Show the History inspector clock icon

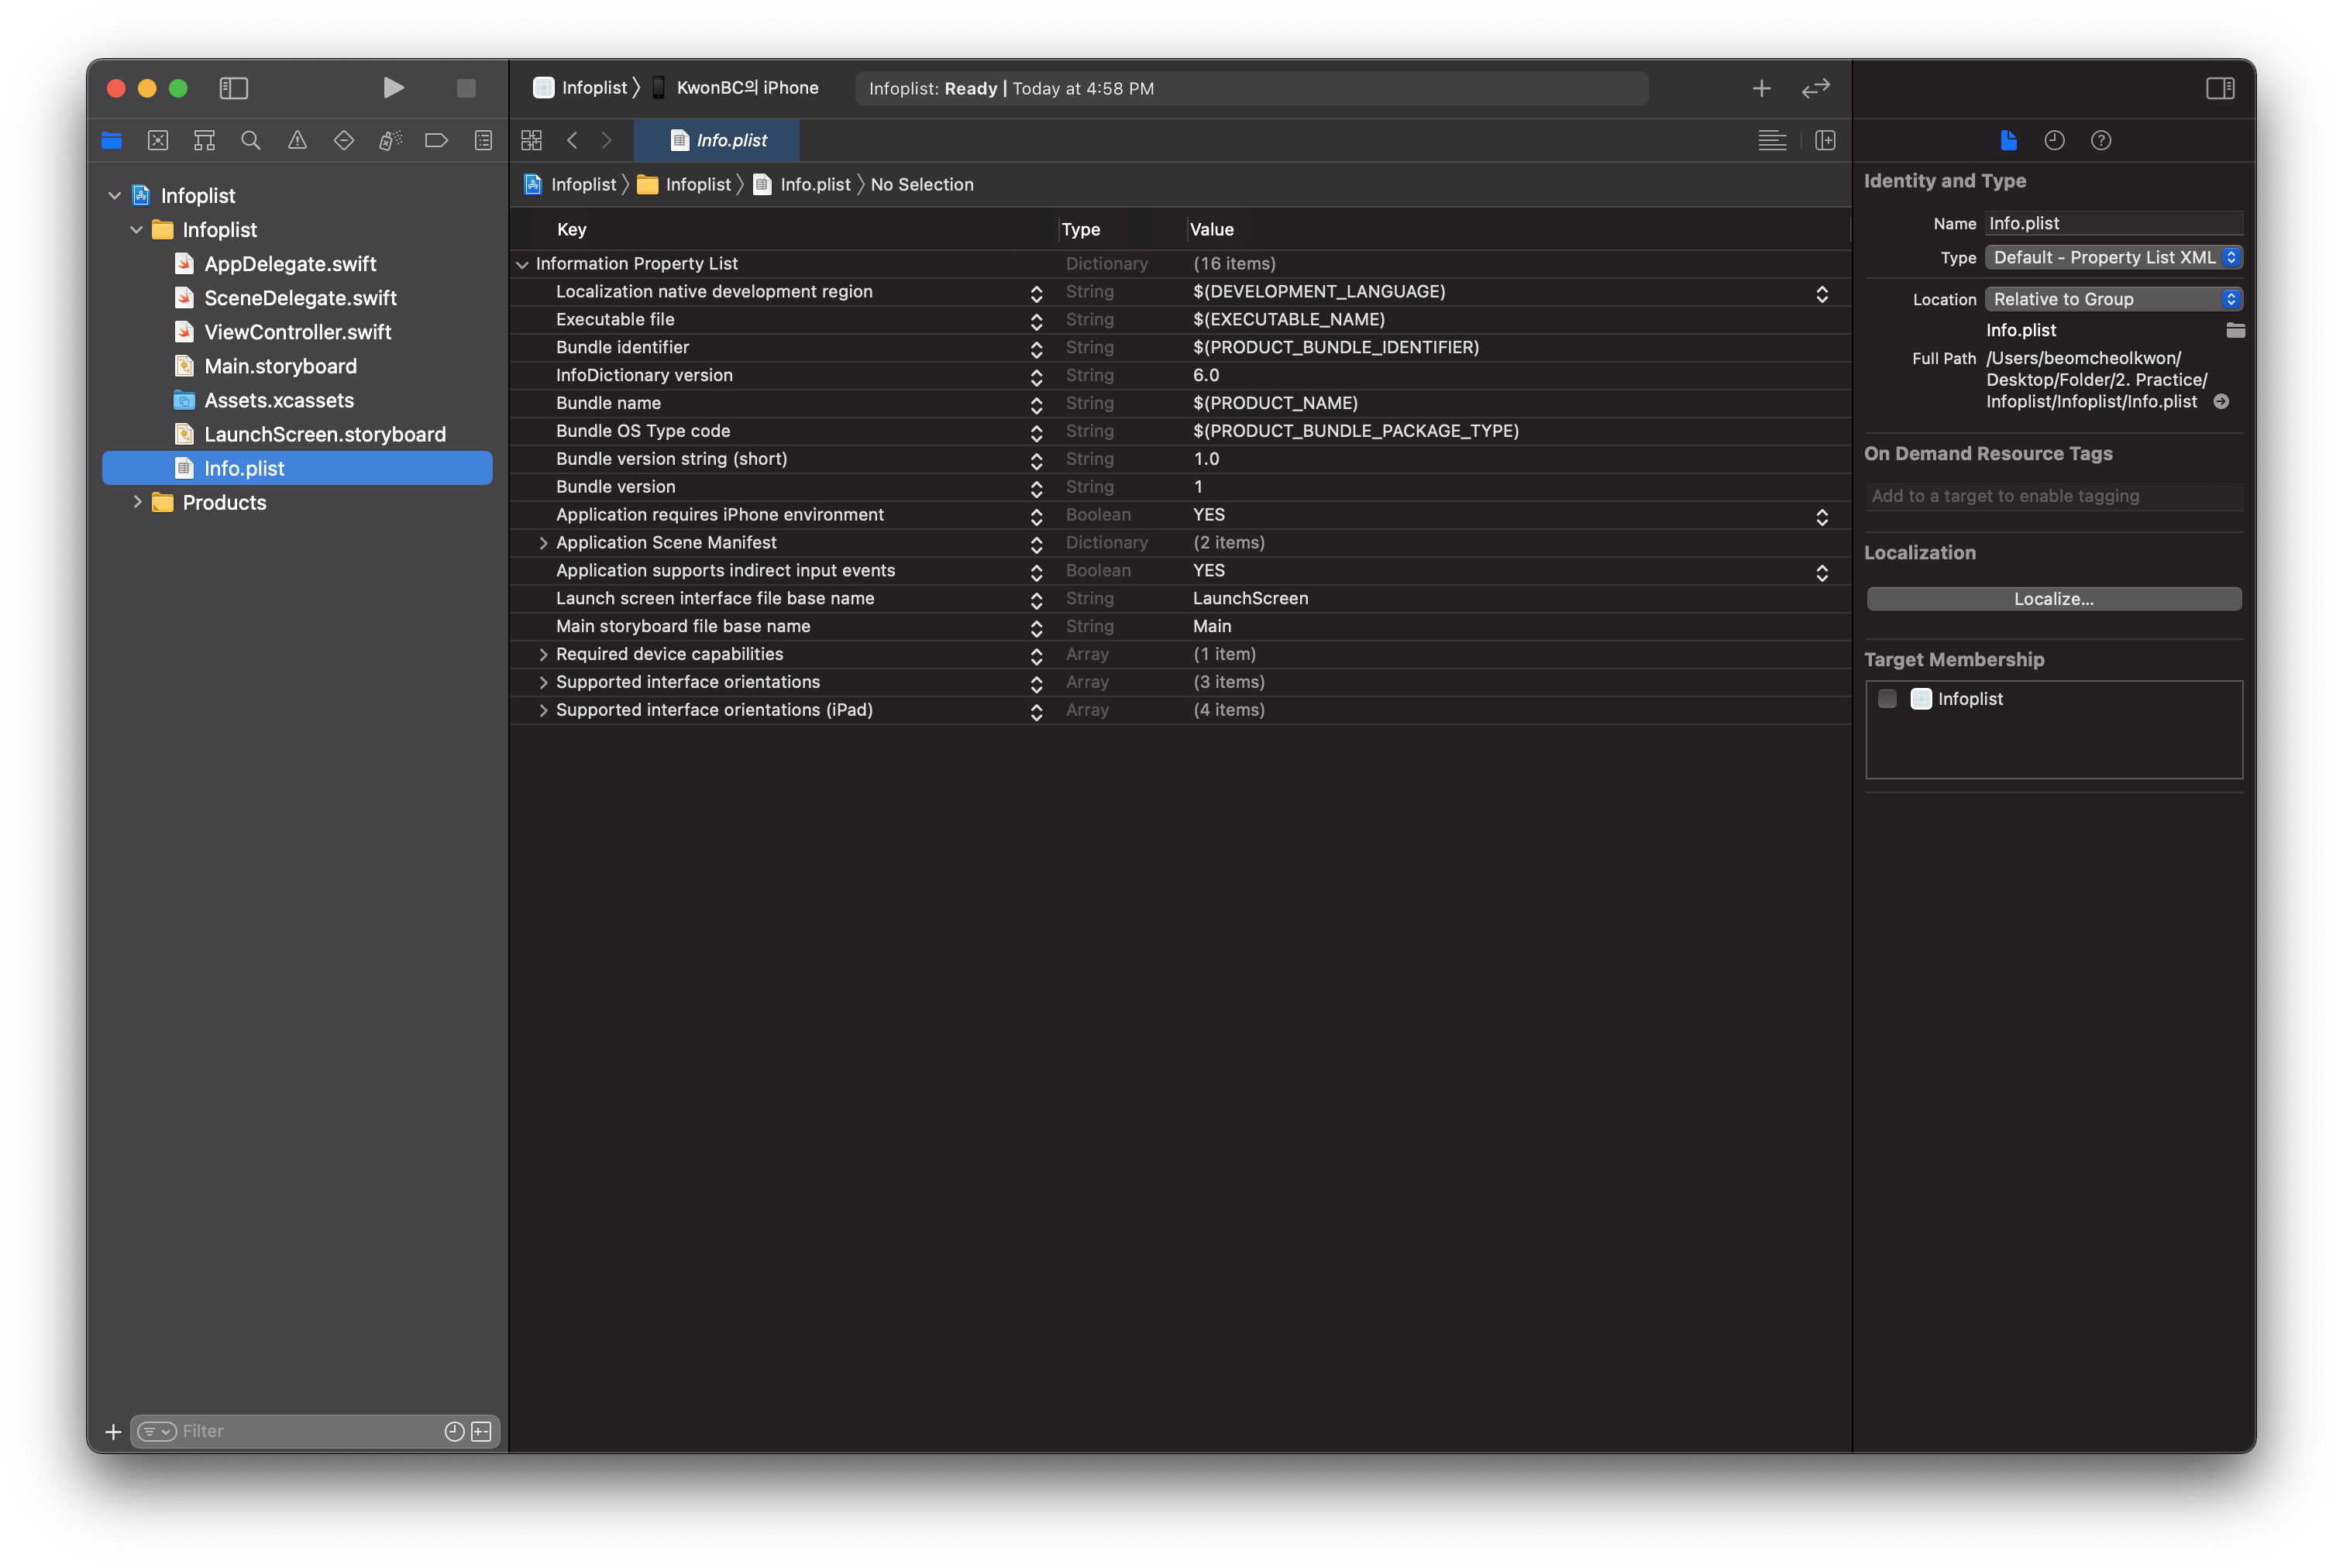[2054, 140]
